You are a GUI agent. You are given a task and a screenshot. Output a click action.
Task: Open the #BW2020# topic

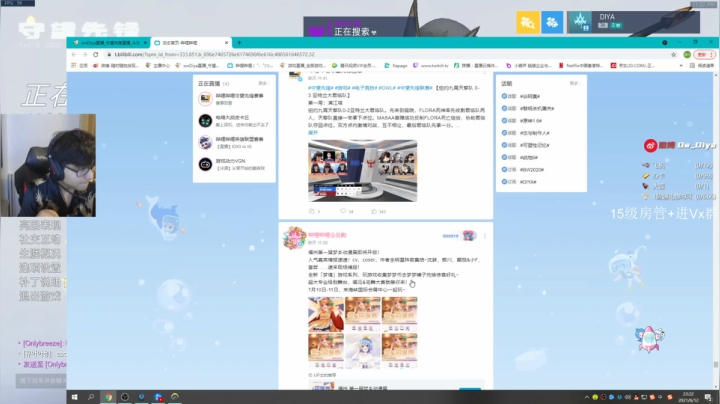point(532,169)
